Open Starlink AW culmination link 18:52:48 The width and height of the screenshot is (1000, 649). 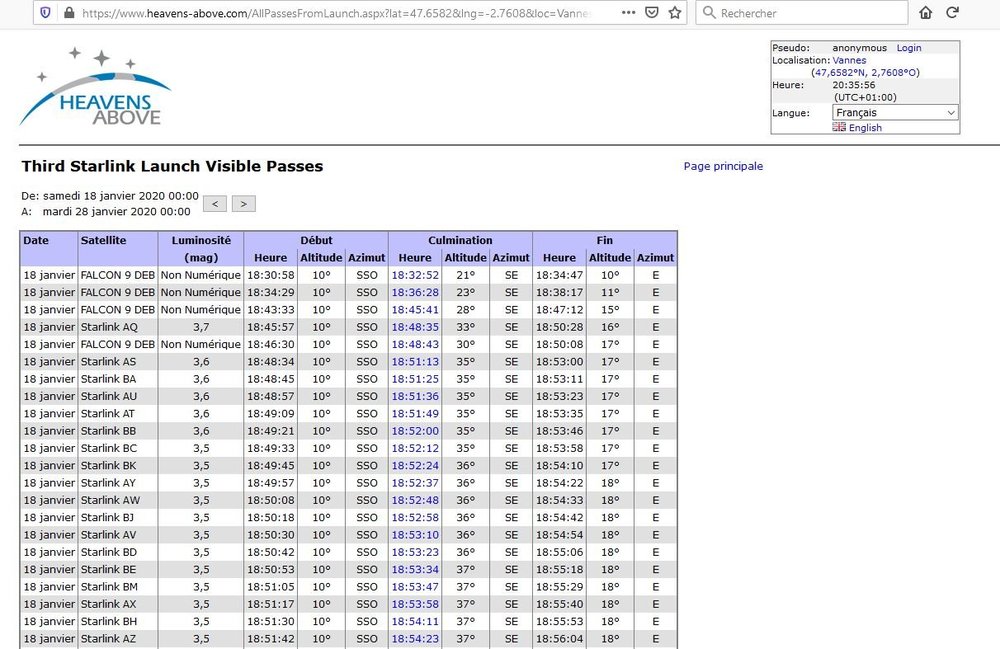[415, 500]
